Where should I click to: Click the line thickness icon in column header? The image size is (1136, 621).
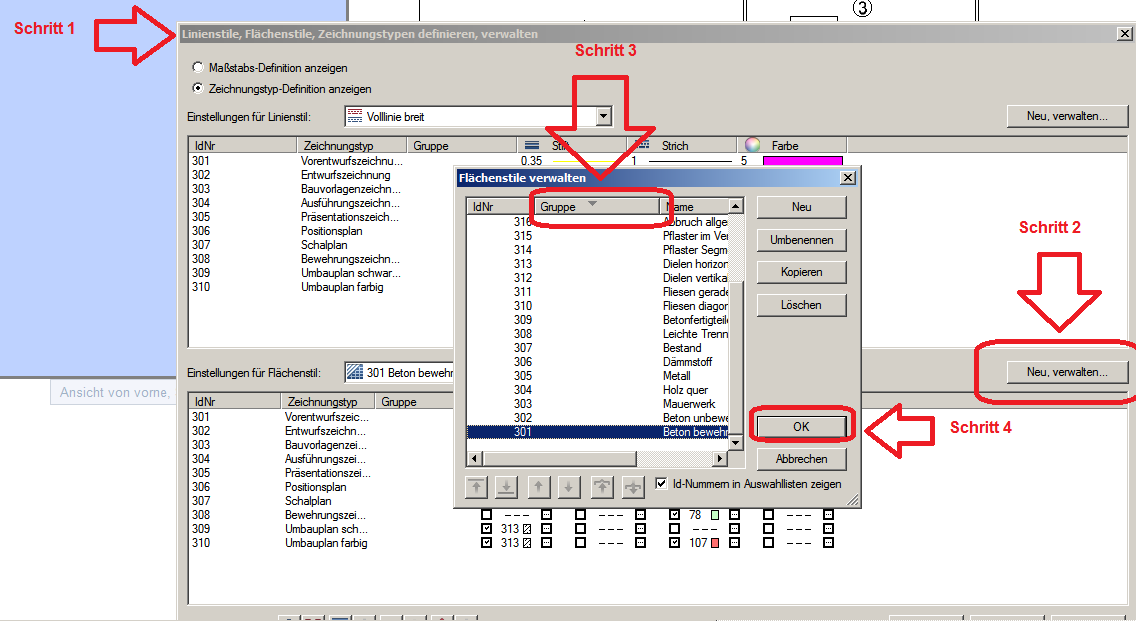pos(532,146)
